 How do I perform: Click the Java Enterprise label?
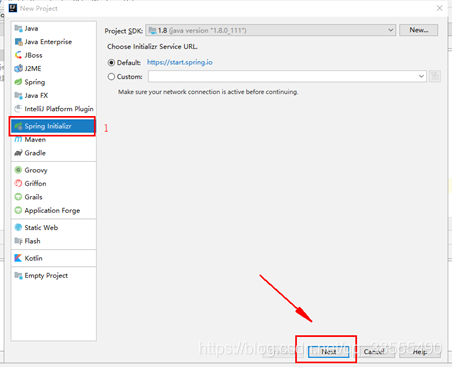click(48, 42)
